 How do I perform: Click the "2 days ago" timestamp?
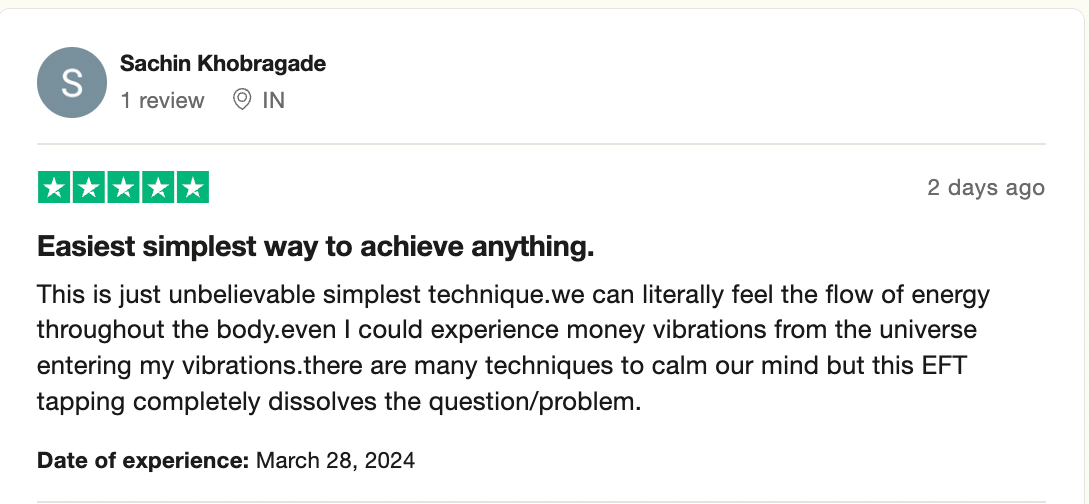coord(985,188)
